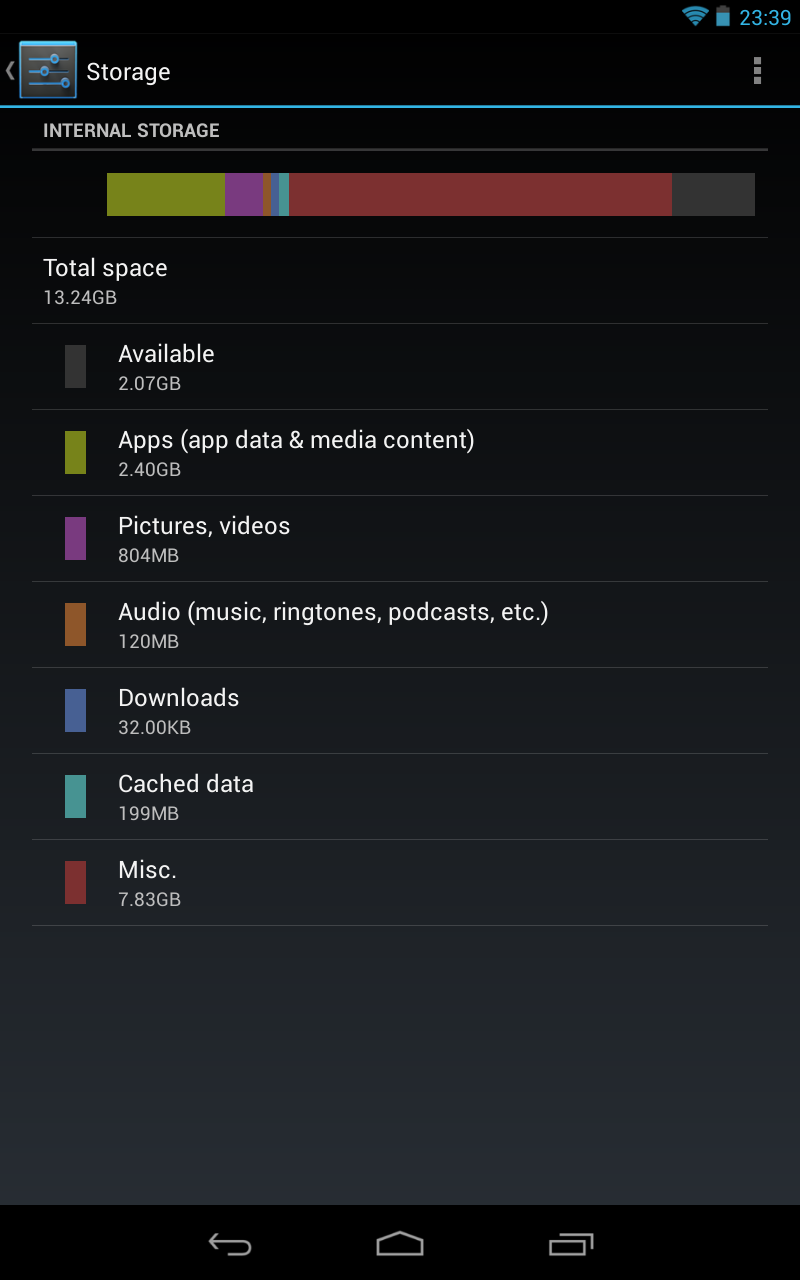
Task: Click the red Misc segment in storage bar
Action: click(480, 194)
